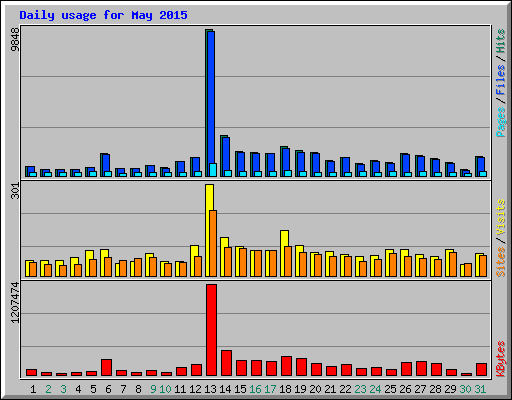
Task: Click the red KBytes bar for day 6
Action: click(106, 368)
